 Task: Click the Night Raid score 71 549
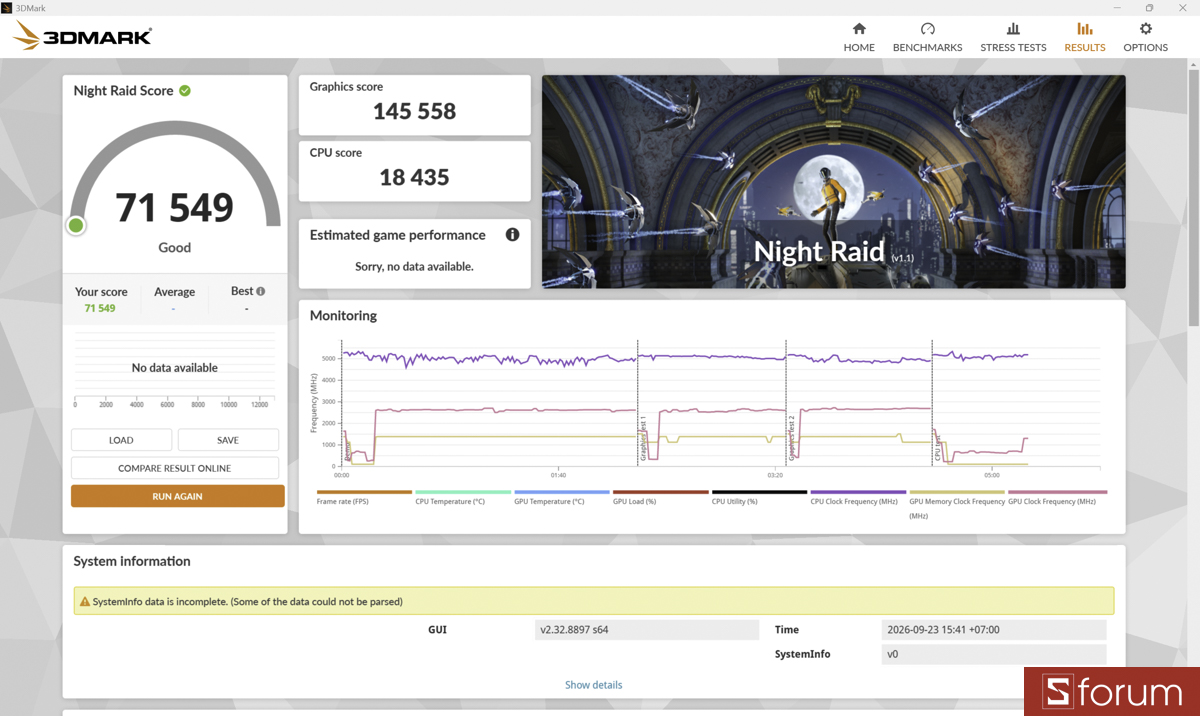pyautogui.click(x=175, y=207)
